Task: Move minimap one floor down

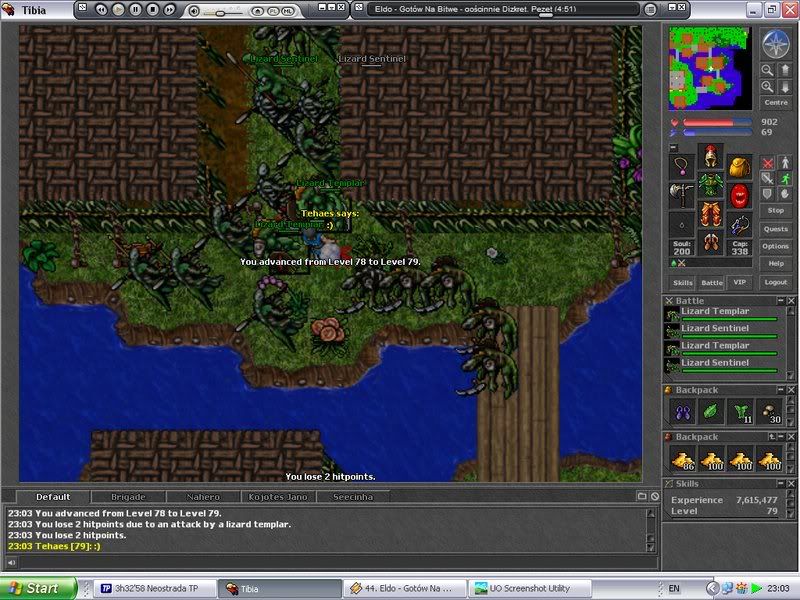Action: (x=785, y=87)
